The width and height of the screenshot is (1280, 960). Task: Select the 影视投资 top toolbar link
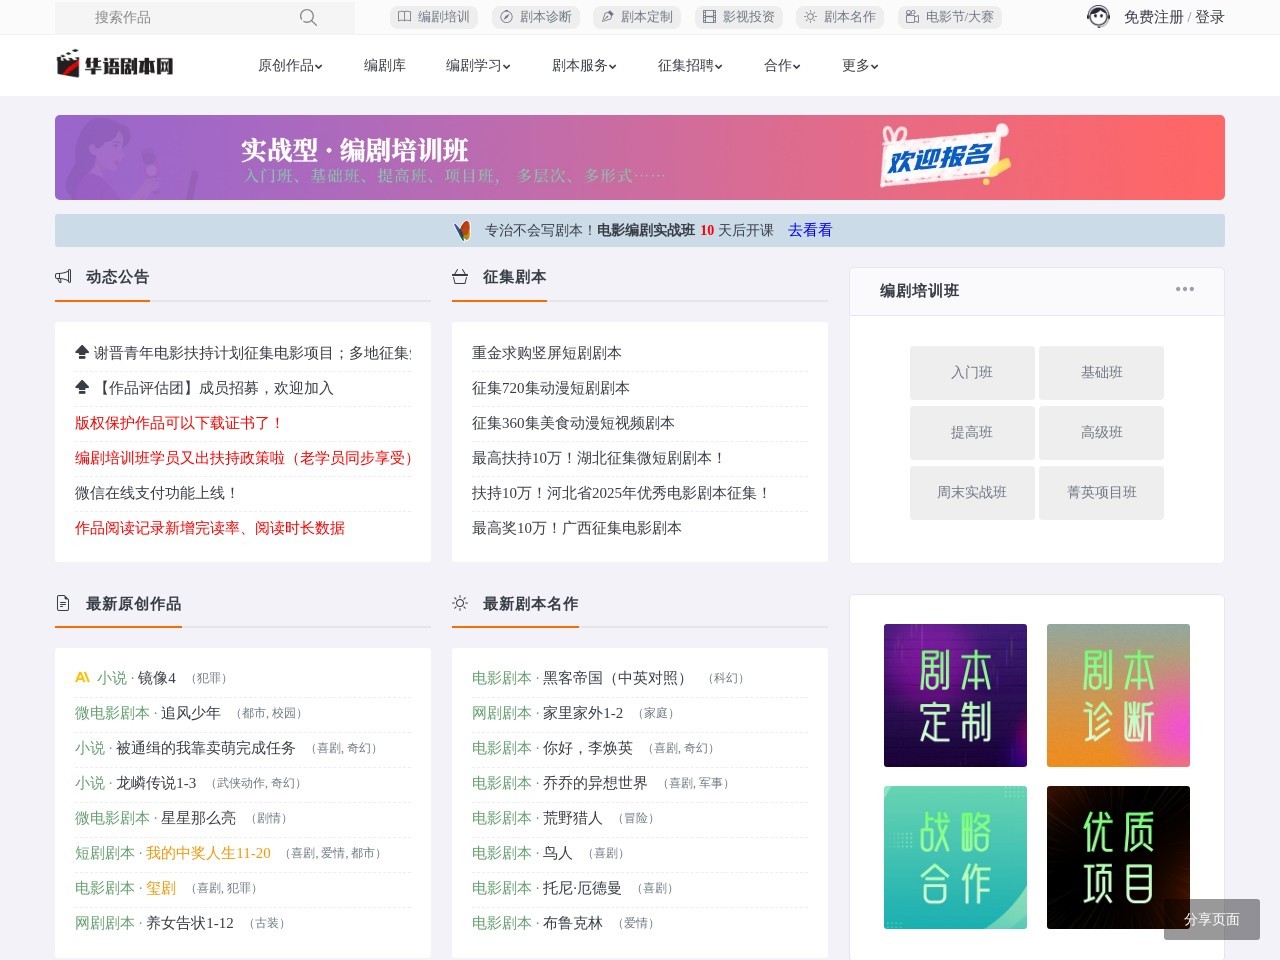click(739, 17)
